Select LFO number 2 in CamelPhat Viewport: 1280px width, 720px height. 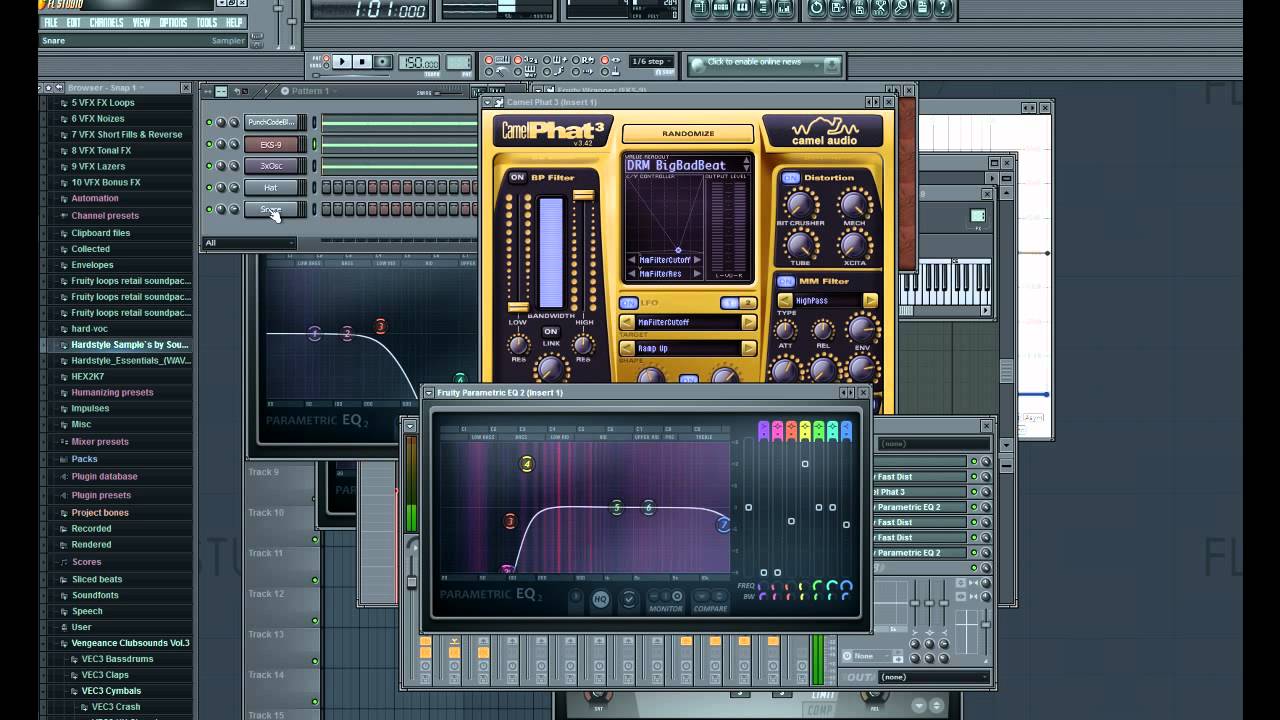pos(747,302)
